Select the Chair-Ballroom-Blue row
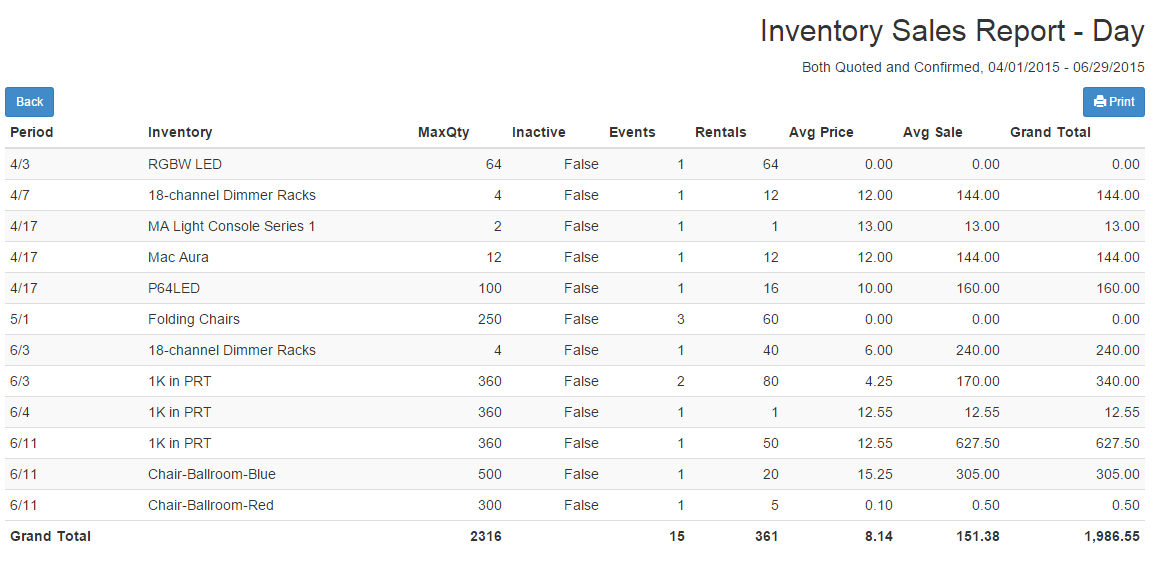 point(575,474)
